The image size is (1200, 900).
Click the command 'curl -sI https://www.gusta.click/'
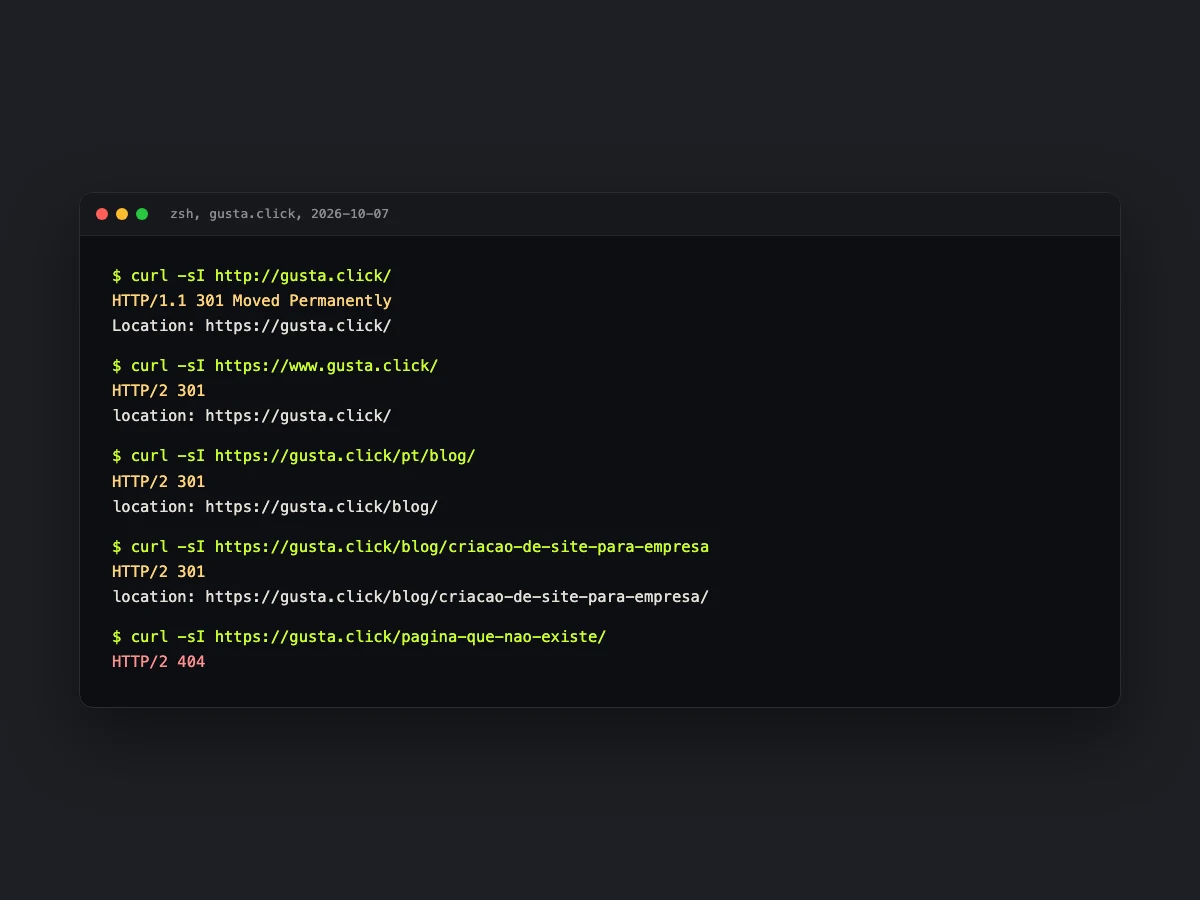284,365
